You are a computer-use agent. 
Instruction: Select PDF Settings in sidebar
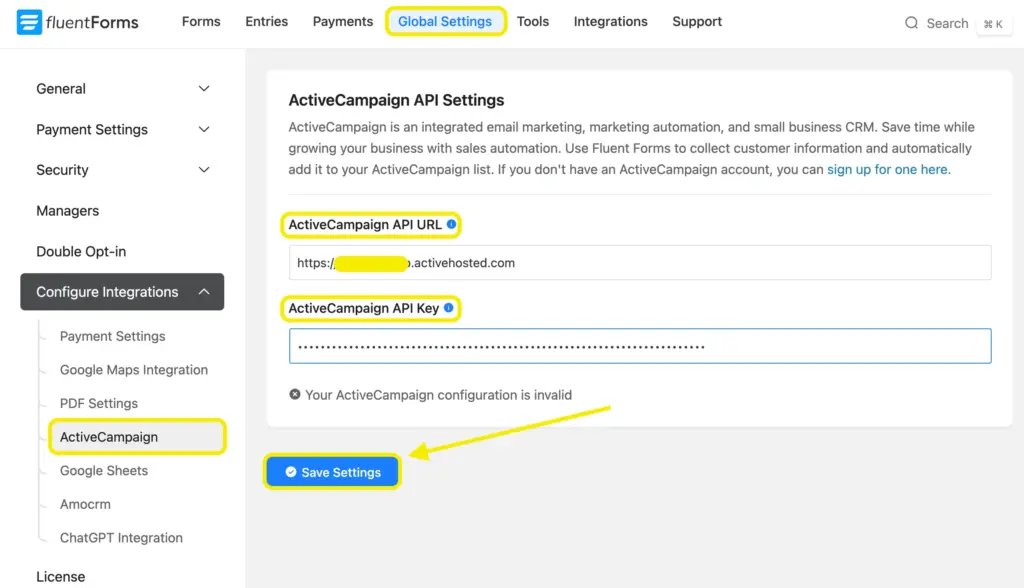[99, 403]
